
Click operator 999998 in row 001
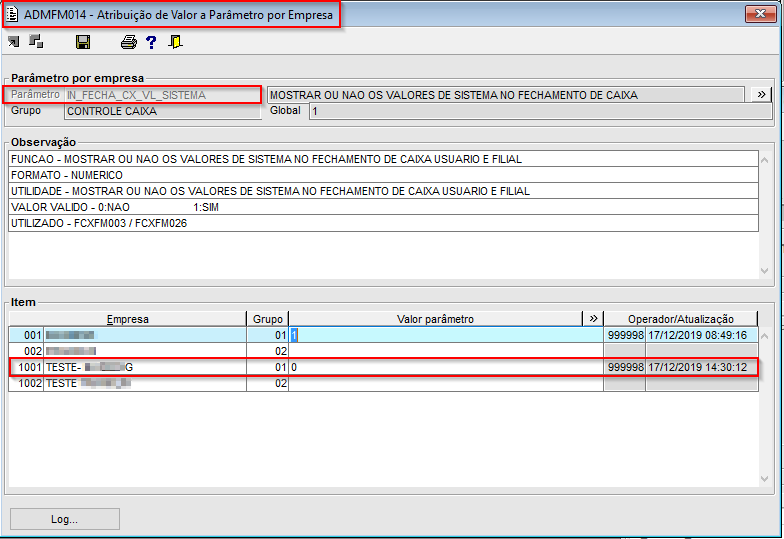[624, 335]
